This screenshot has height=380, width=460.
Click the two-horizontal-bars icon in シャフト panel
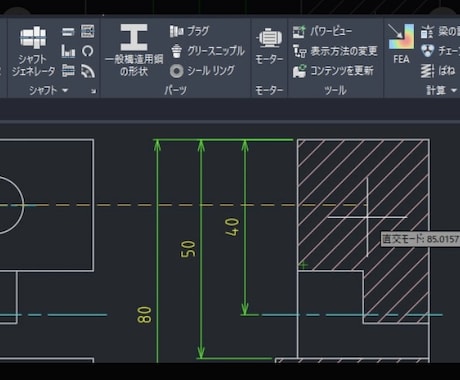[x=68, y=32]
